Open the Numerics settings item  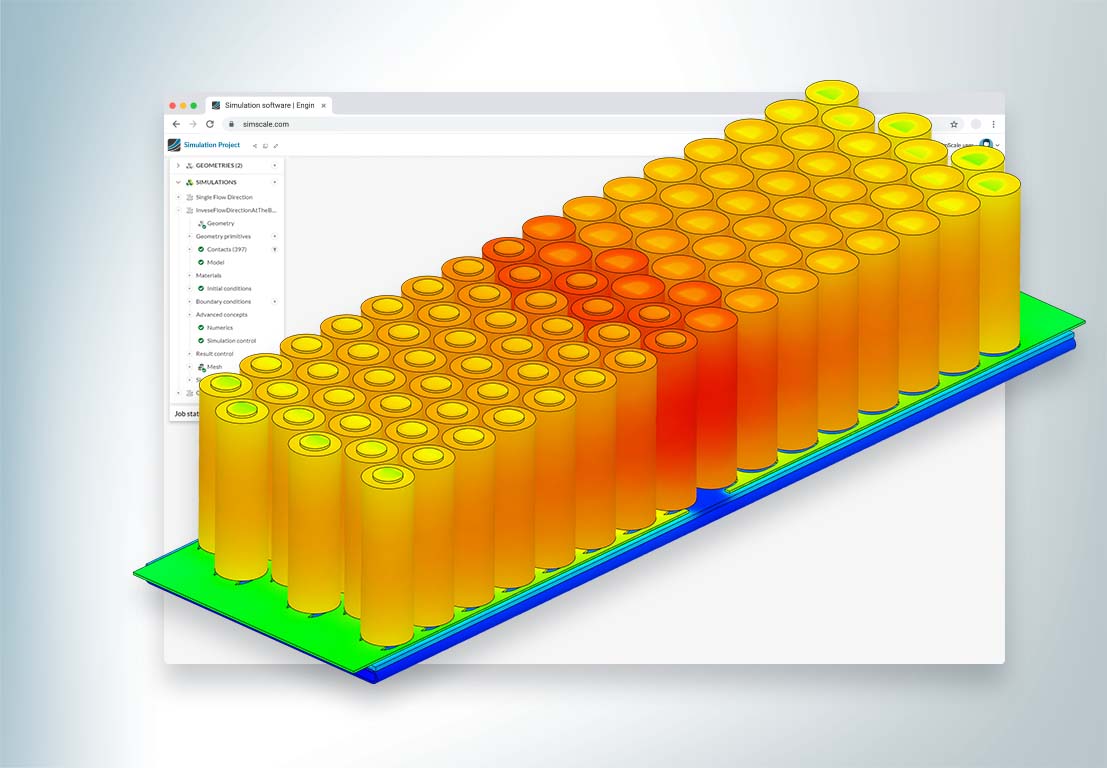(220, 327)
